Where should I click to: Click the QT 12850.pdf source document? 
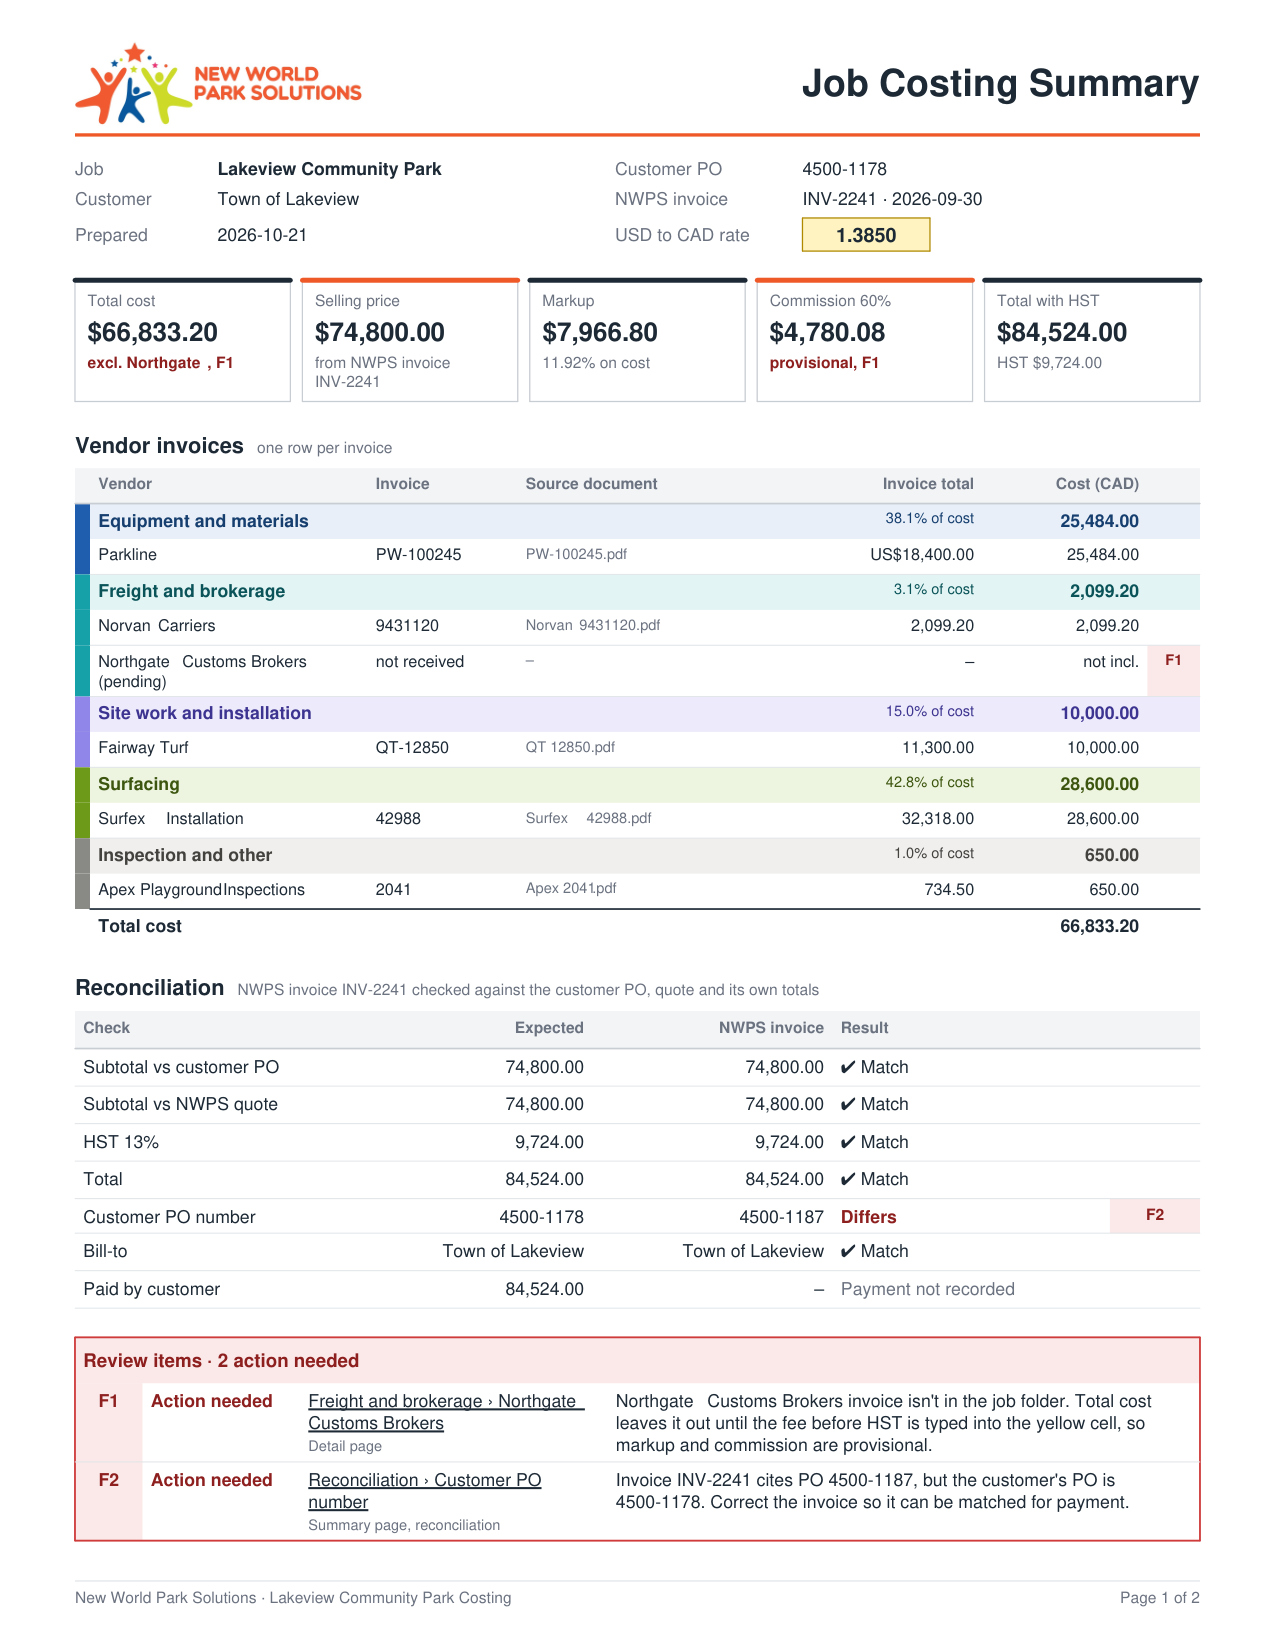(570, 747)
